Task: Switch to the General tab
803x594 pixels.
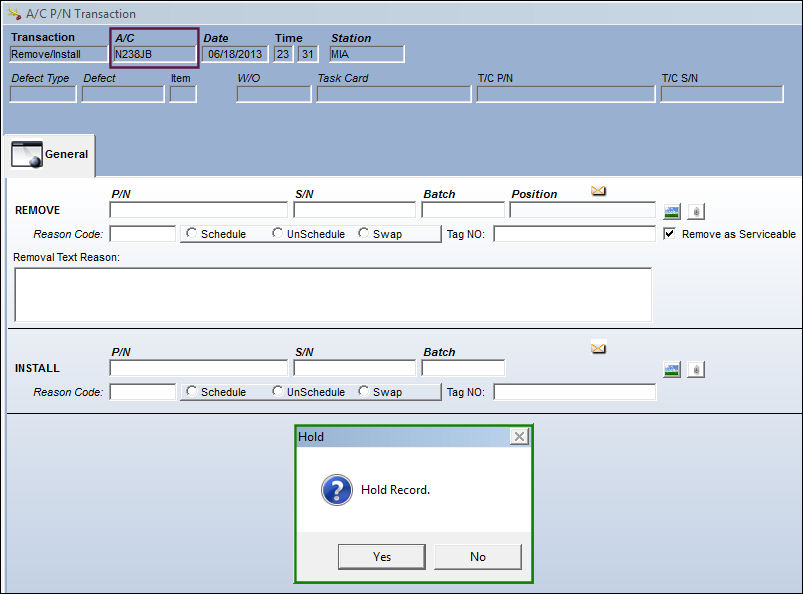Action: (50, 155)
